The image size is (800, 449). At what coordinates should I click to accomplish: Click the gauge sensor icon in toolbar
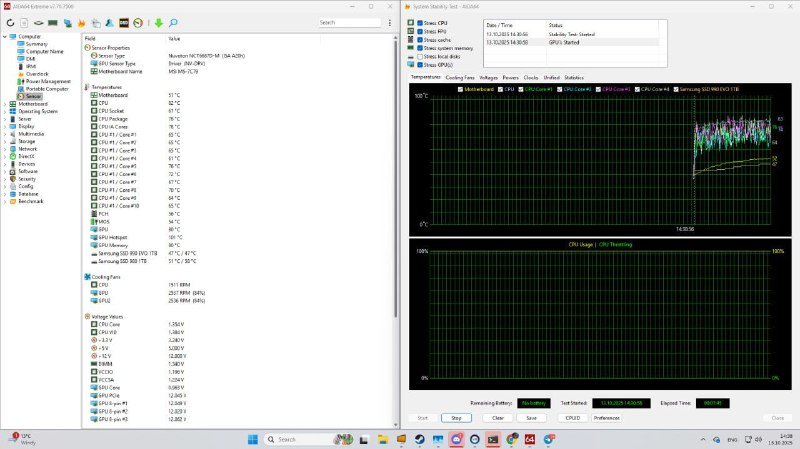tap(138, 23)
